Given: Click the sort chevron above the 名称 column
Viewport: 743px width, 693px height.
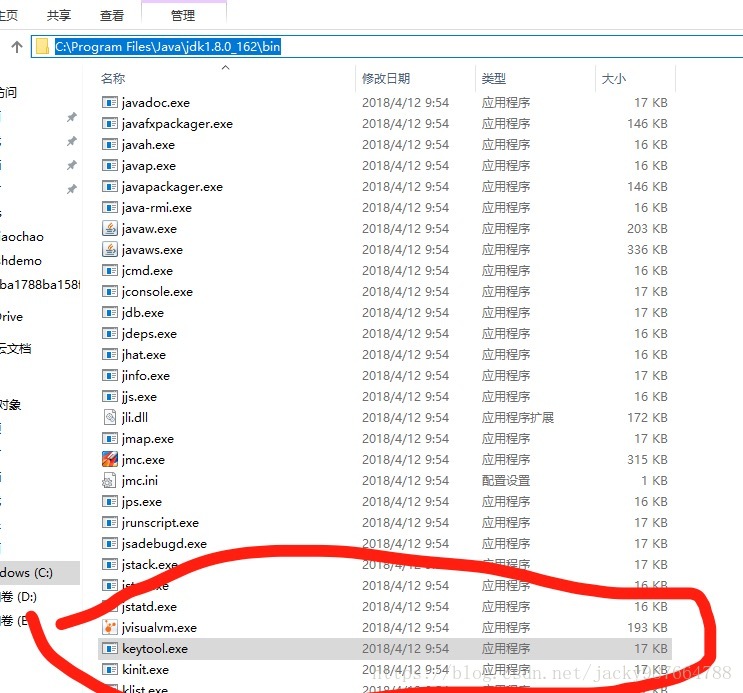Looking at the screenshot, I should pyautogui.click(x=226, y=67).
